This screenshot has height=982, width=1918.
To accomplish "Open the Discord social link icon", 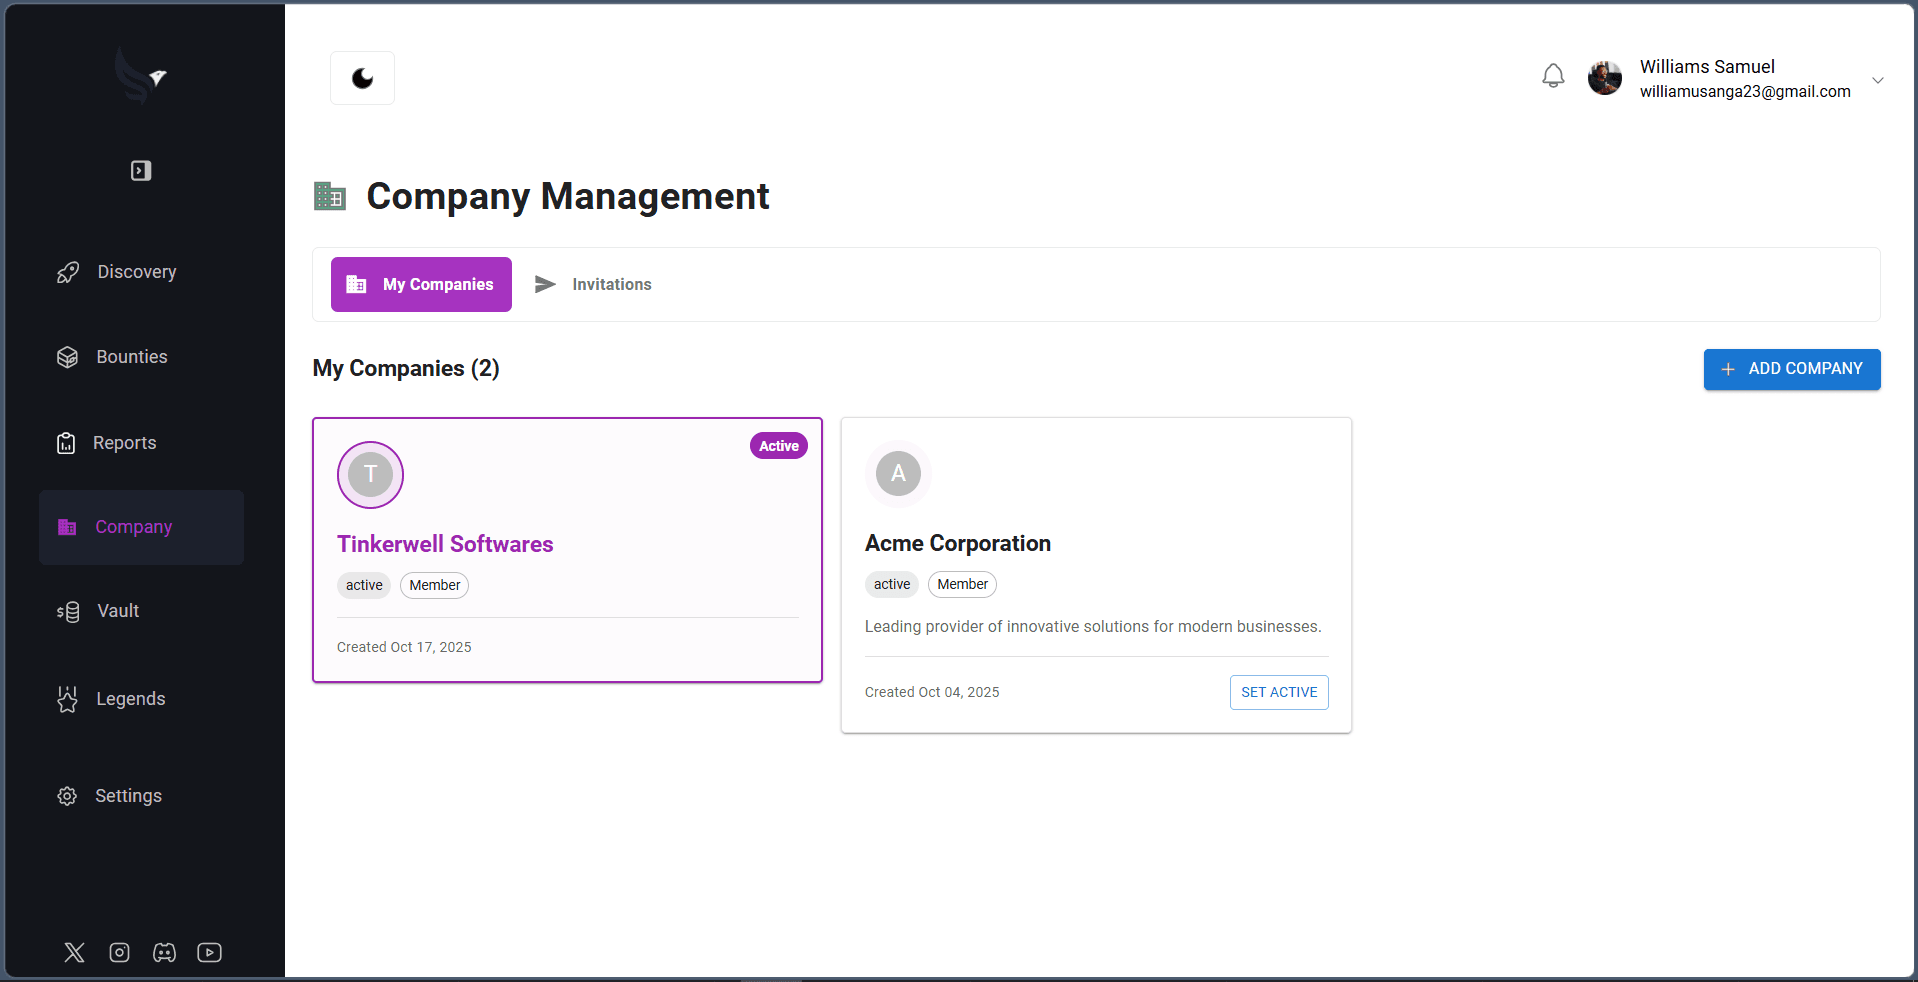I will pyautogui.click(x=165, y=952).
